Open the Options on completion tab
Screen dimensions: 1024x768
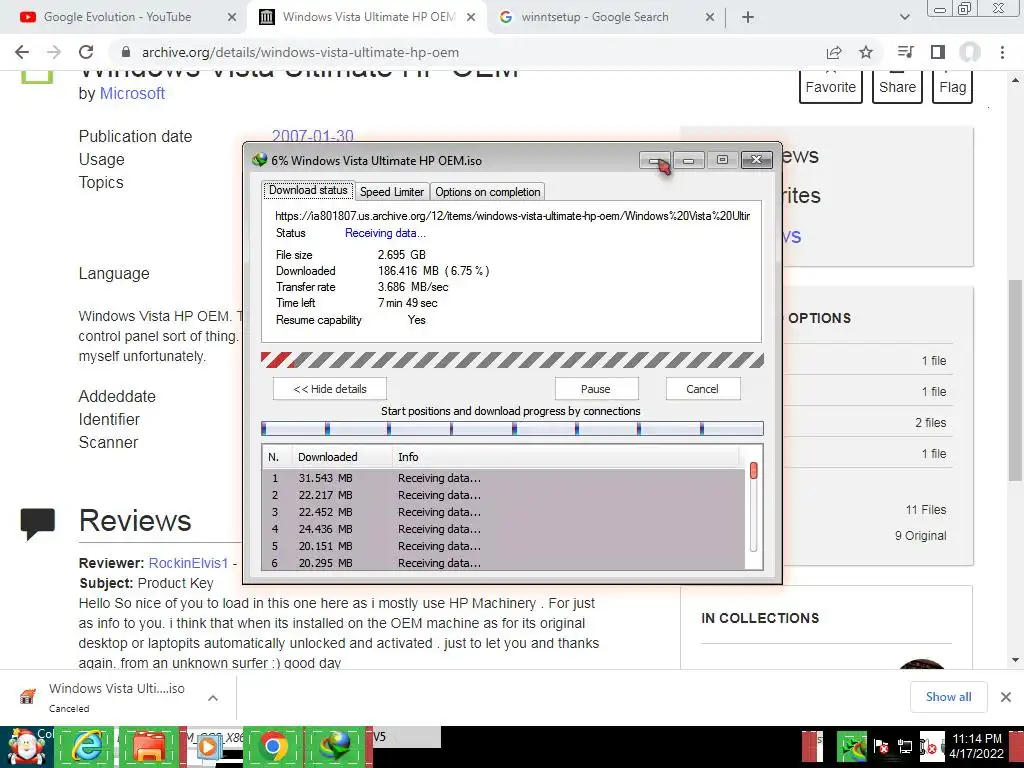[x=488, y=191]
